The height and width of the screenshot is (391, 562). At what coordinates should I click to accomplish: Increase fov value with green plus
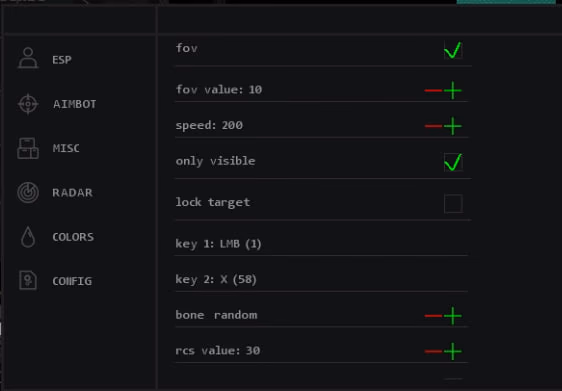tap(453, 90)
